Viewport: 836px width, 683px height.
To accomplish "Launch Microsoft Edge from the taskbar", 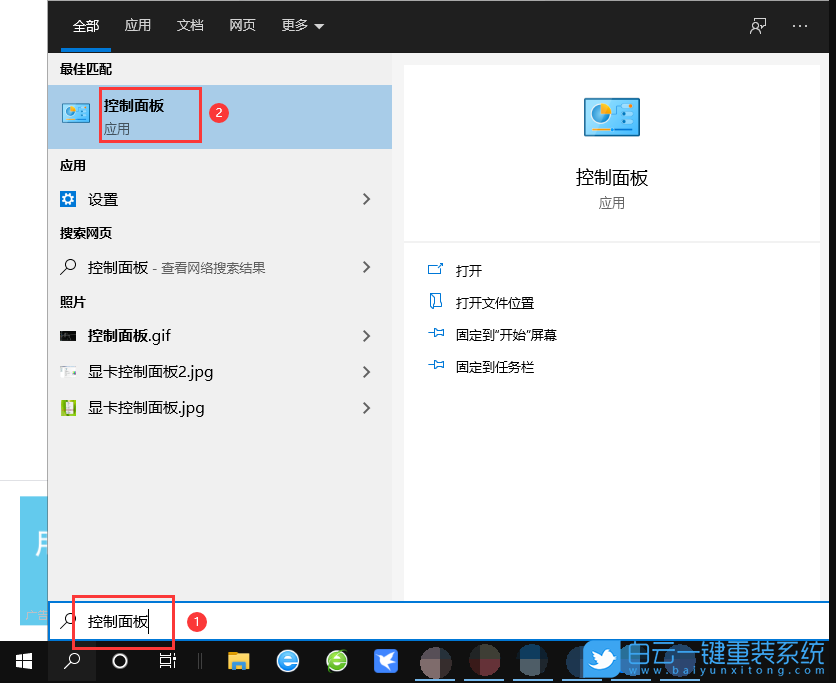I will (286, 661).
